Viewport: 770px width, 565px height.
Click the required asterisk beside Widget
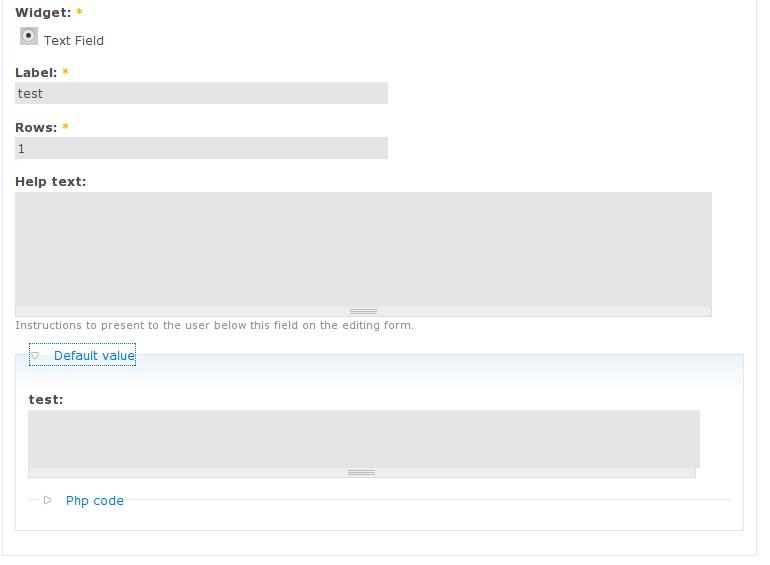coord(79,13)
